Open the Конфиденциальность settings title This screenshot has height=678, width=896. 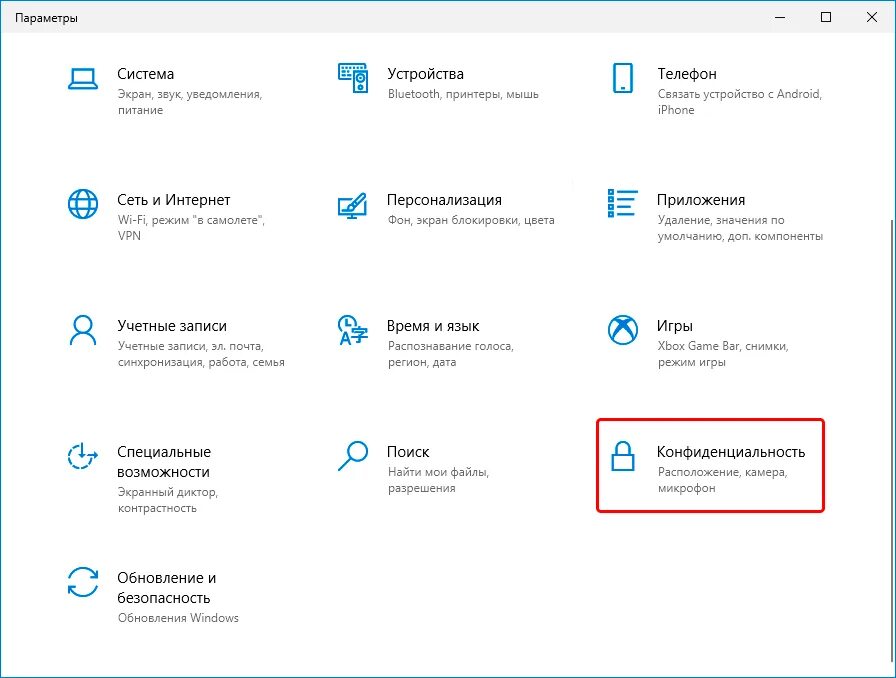(x=731, y=452)
